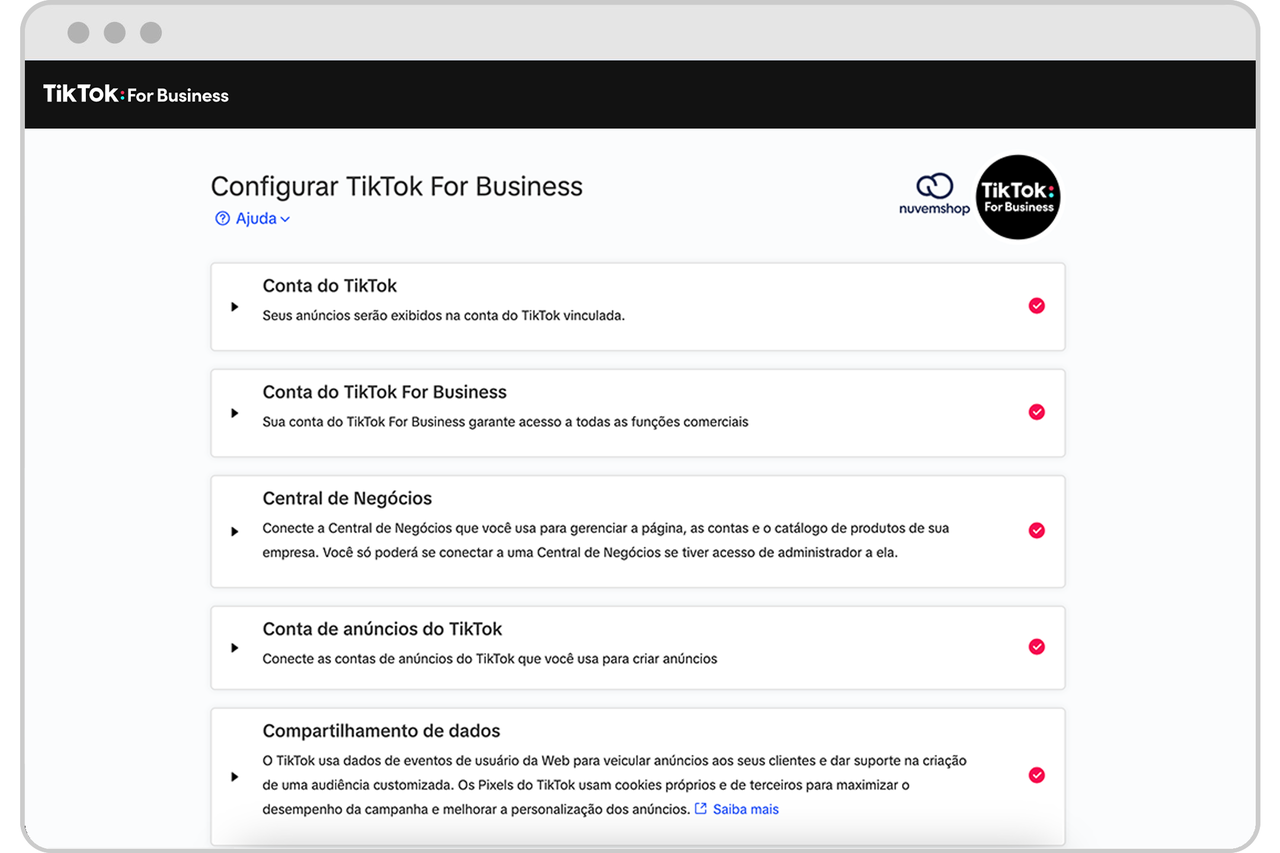Click the second gray window control dot

click(115, 33)
